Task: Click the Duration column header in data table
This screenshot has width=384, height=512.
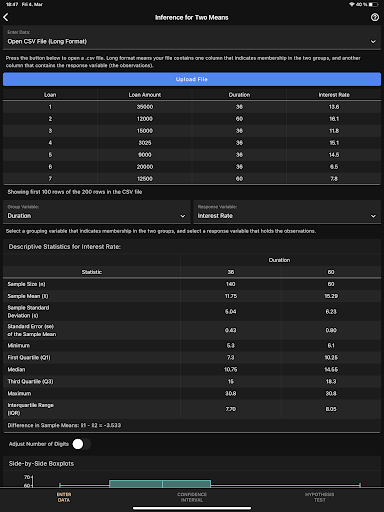Action: coord(239,95)
